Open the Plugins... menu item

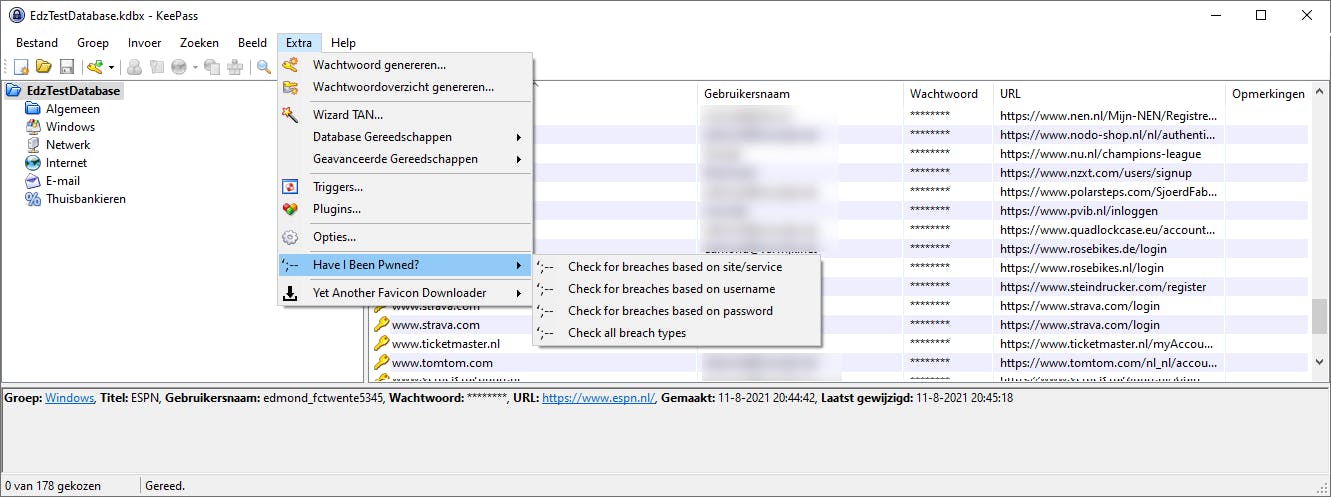coord(405,209)
